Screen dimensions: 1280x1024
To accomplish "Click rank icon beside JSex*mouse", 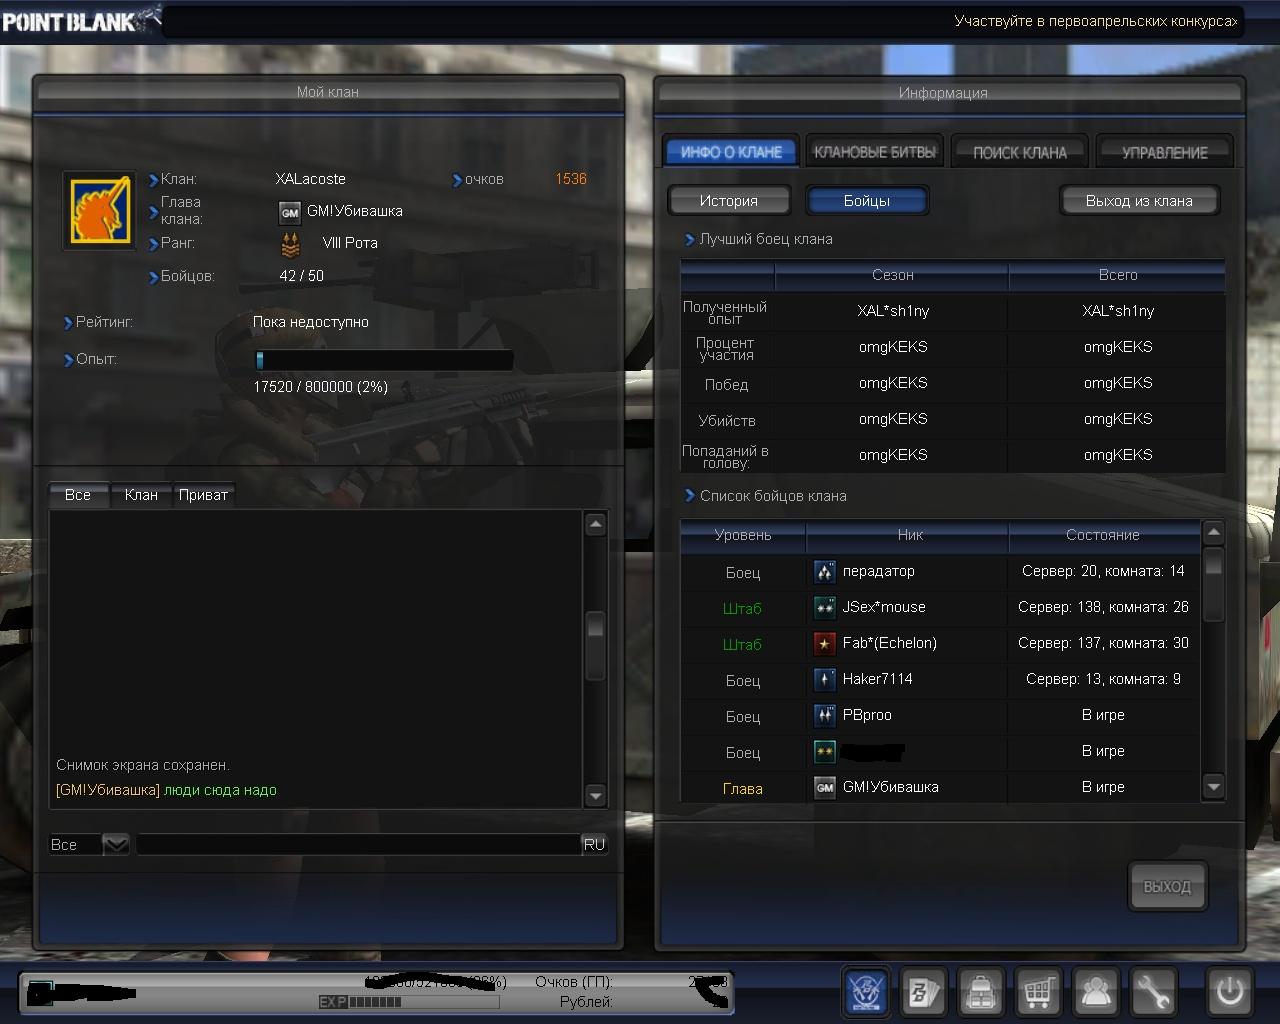I will (824, 608).
